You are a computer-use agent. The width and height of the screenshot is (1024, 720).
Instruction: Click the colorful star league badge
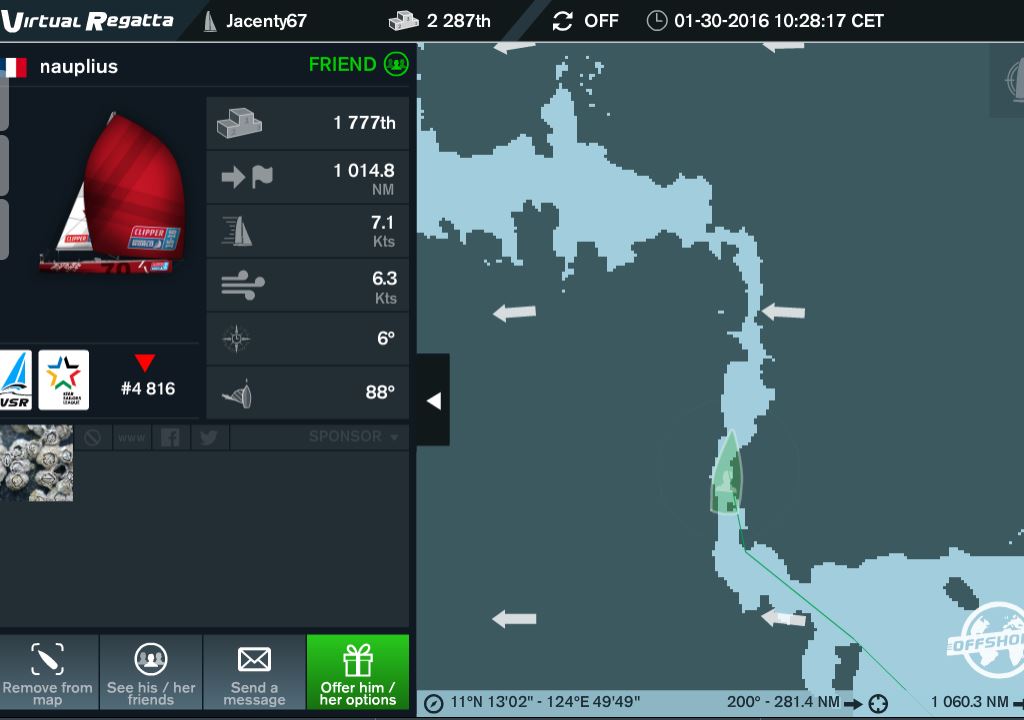coord(63,380)
